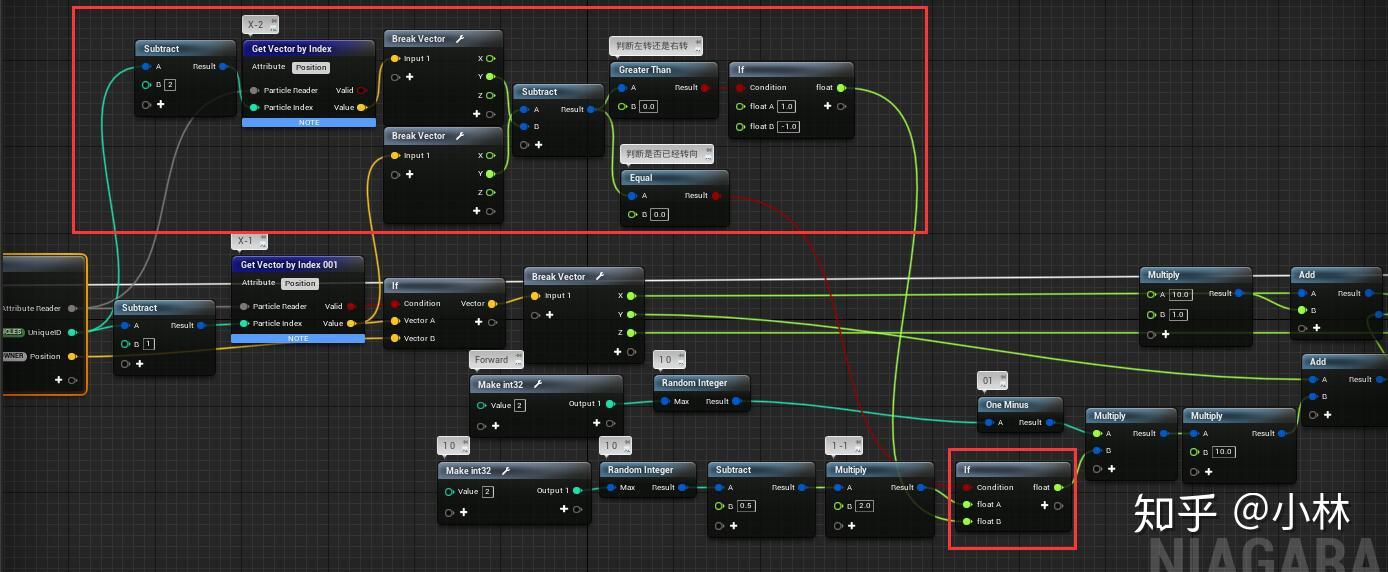Edit the B value 1 on the Subtract node
This screenshot has width=1388, height=572.
148,344
